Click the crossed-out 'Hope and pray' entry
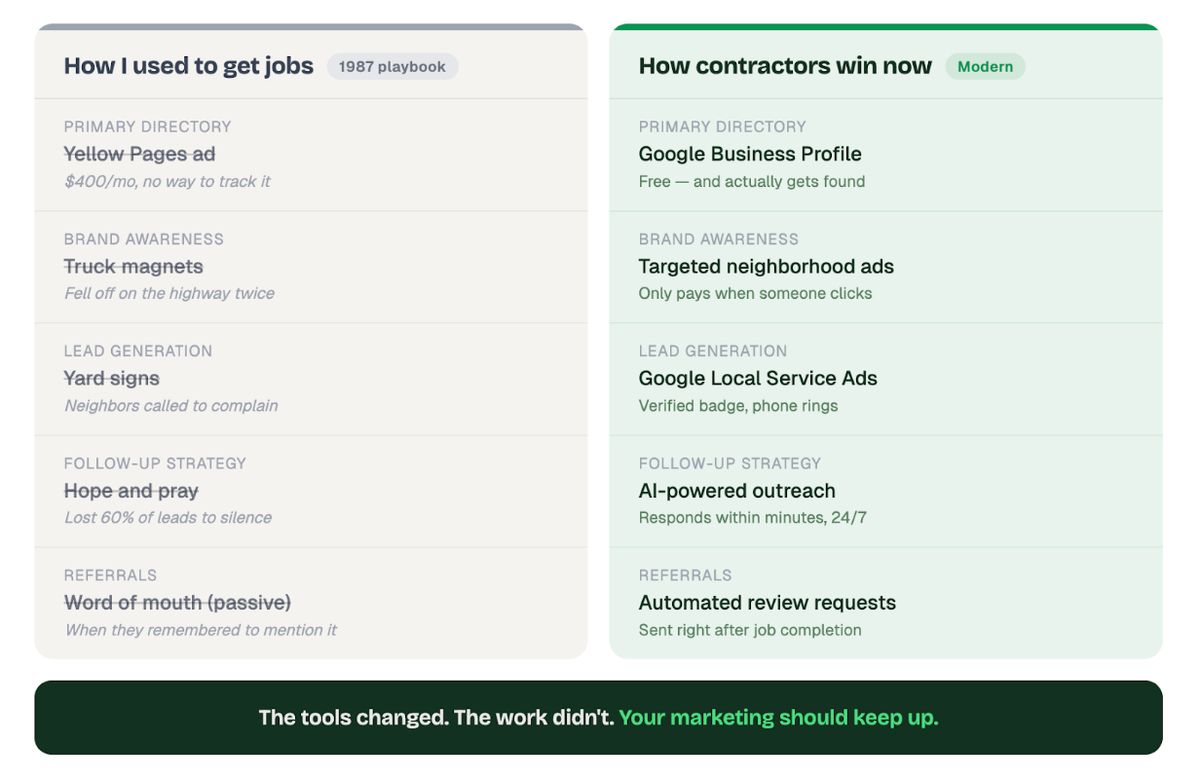Screen dimensions: 1200x775 [x=131, y=491]
